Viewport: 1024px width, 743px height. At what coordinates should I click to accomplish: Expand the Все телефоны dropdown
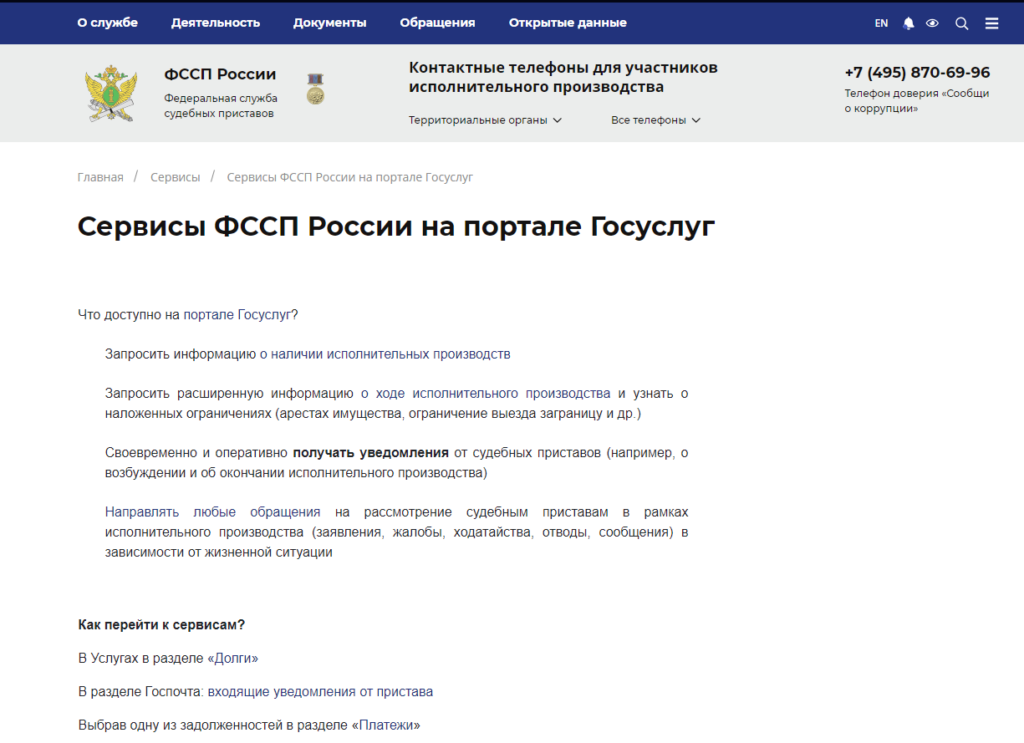(x=655, y=120)
